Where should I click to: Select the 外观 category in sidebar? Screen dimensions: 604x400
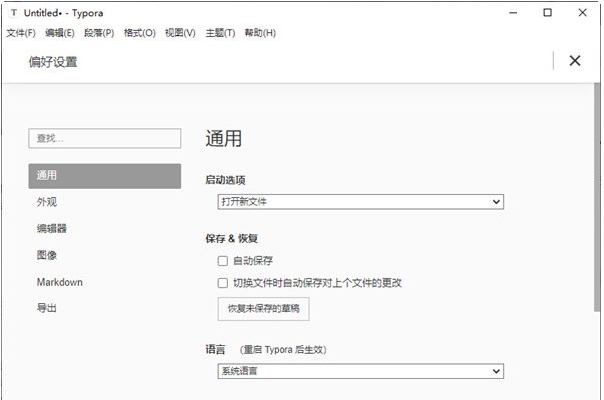[x=47, y=202]
